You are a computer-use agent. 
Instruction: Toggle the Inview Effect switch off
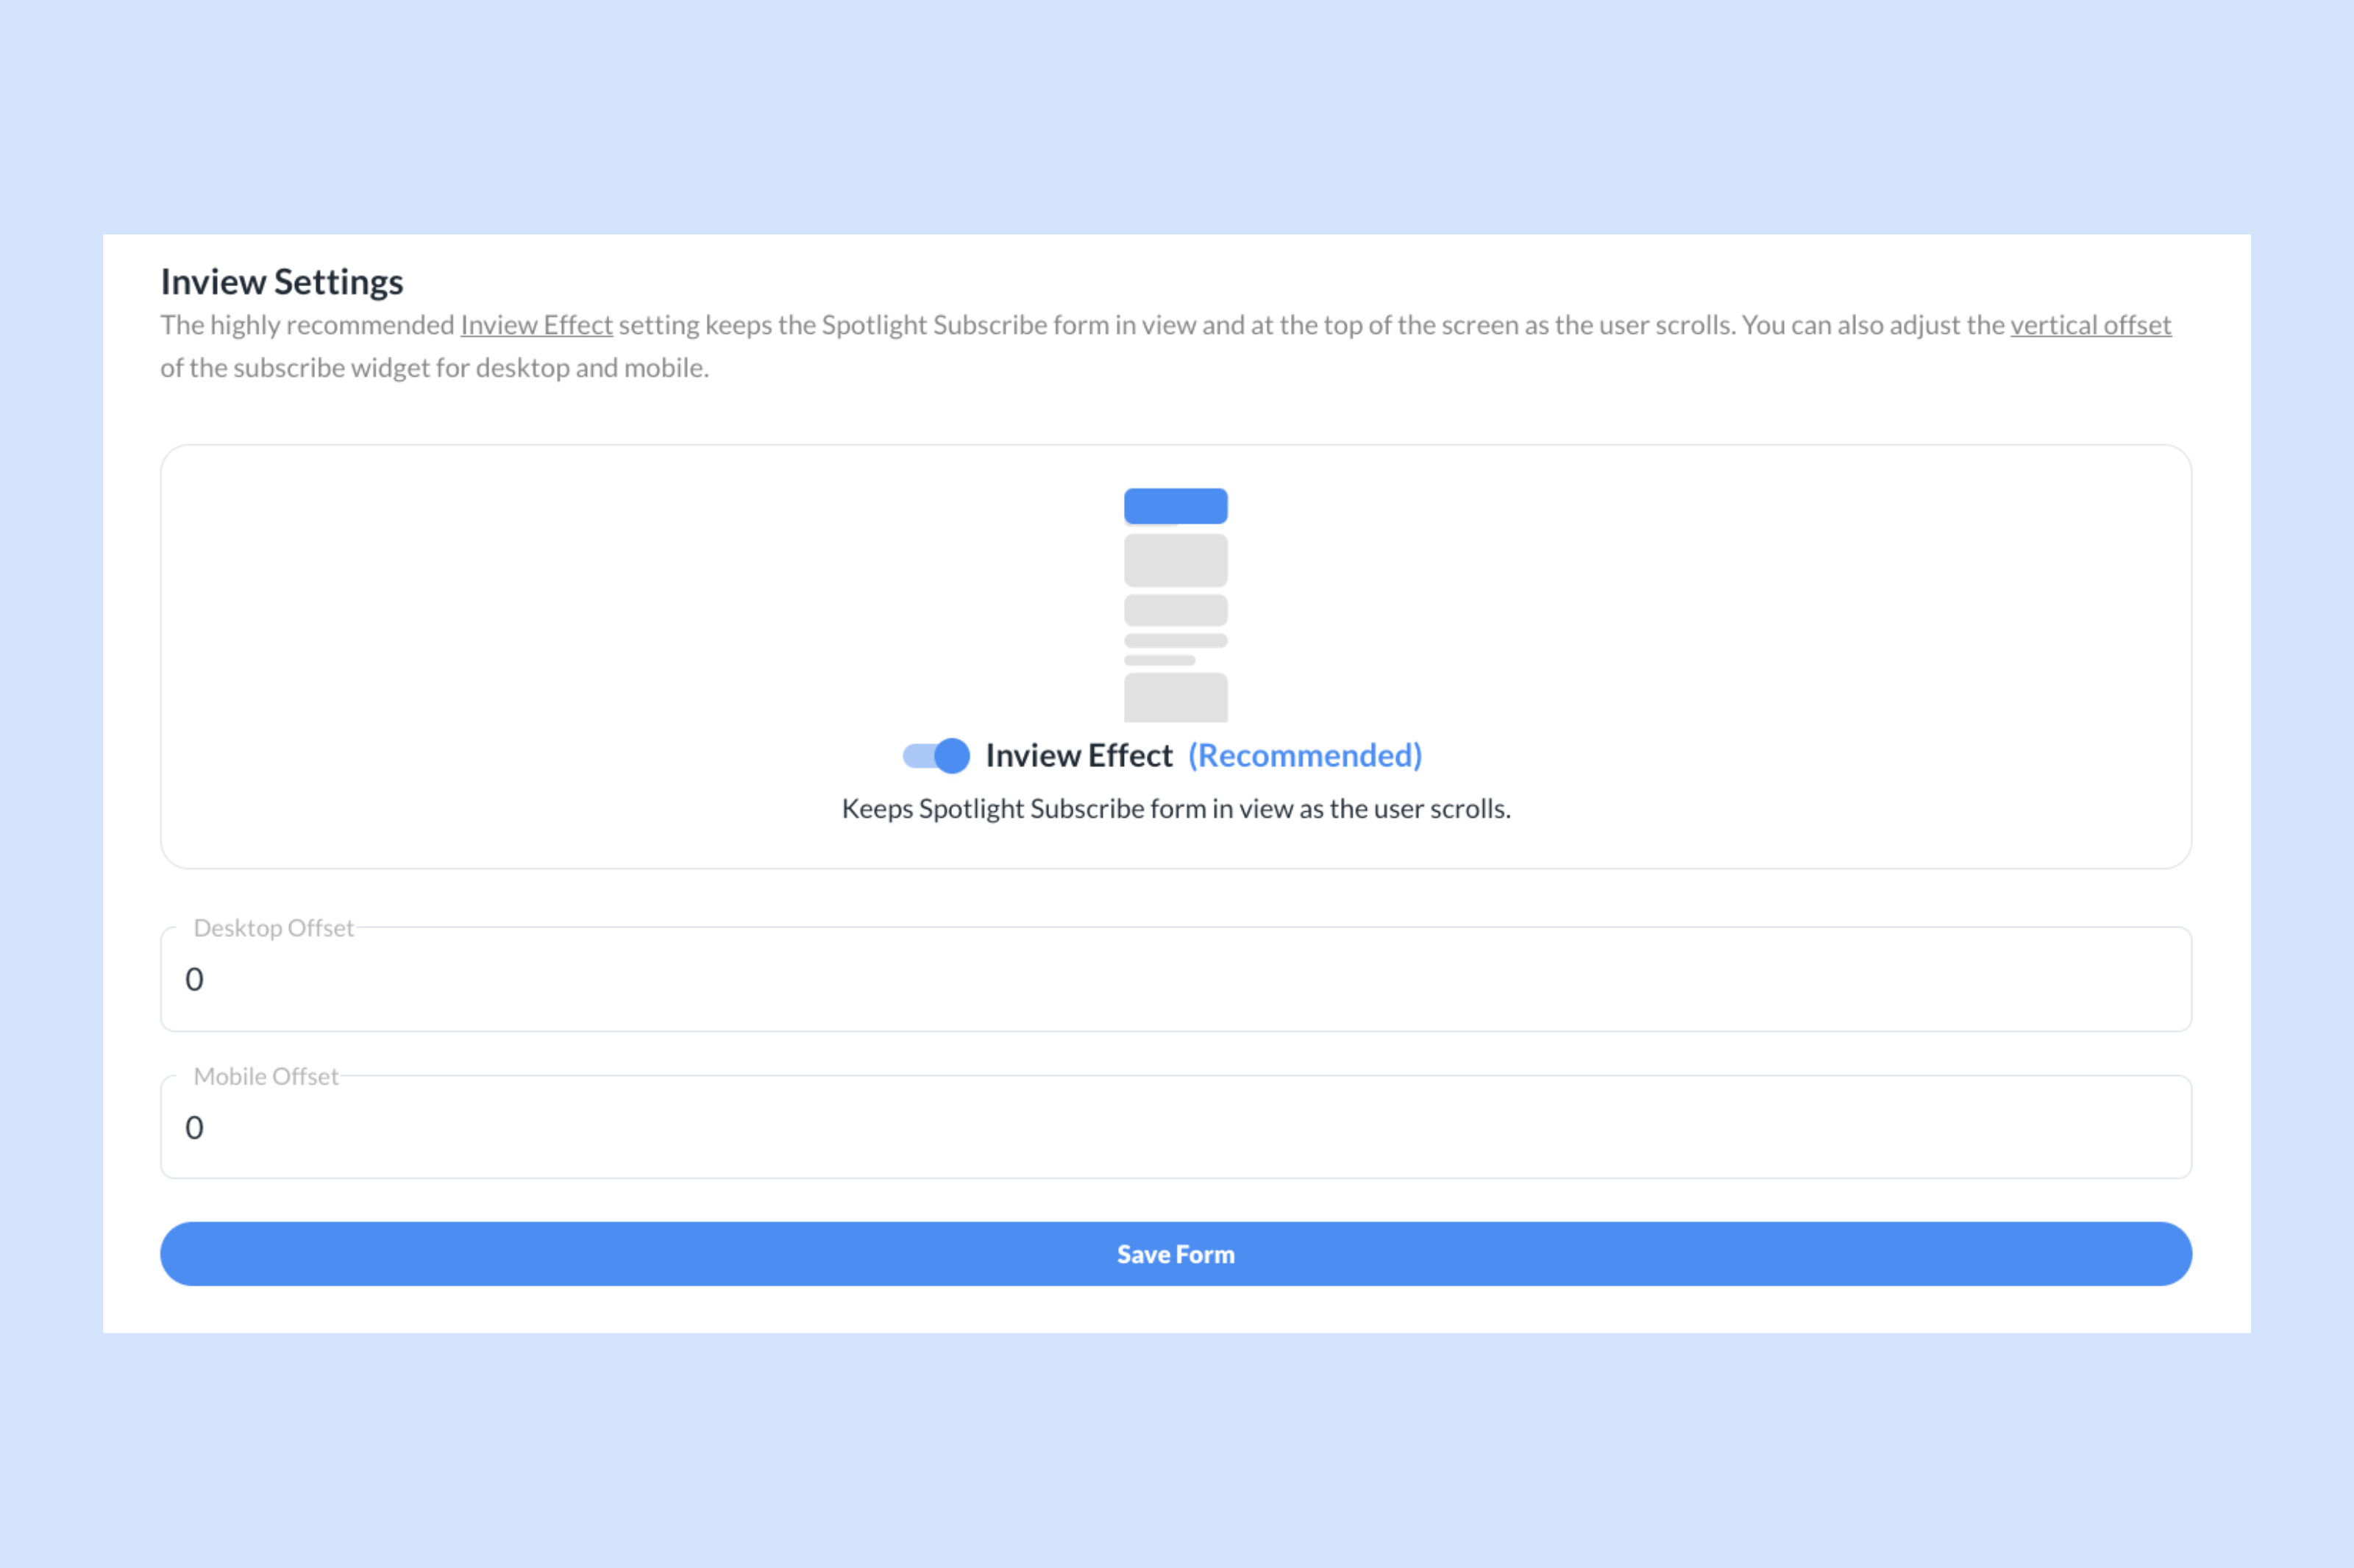coord(935,756)
